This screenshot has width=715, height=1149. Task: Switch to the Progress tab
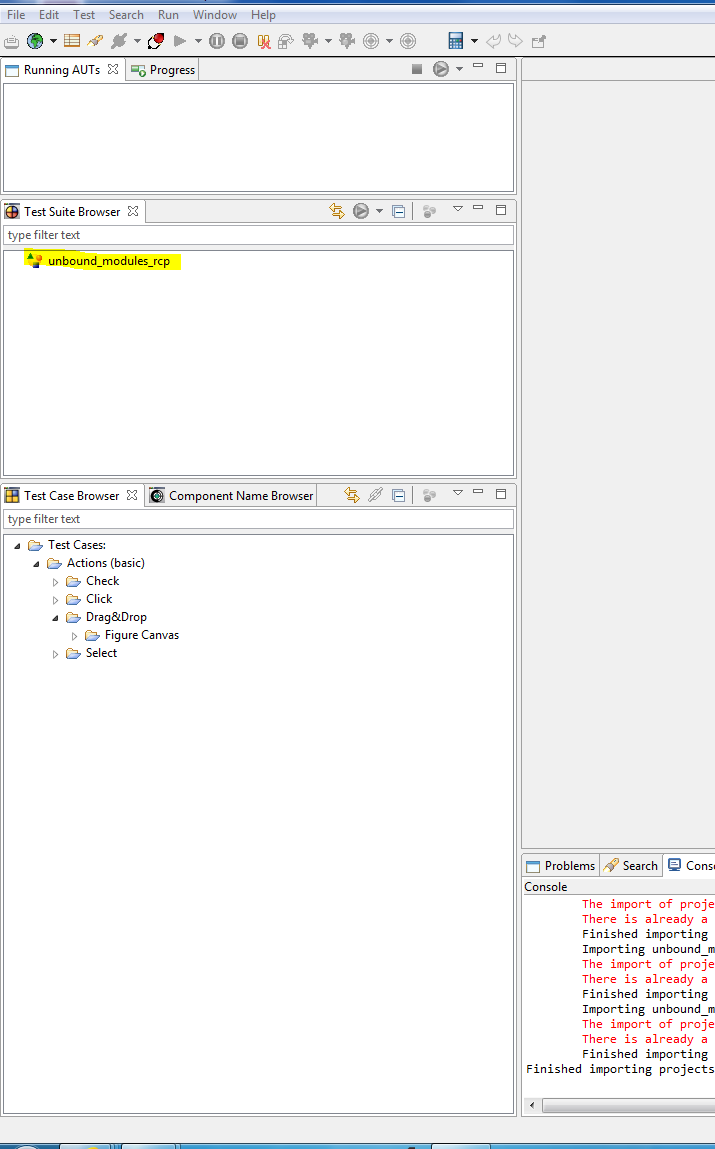click(x=163, y=70)
